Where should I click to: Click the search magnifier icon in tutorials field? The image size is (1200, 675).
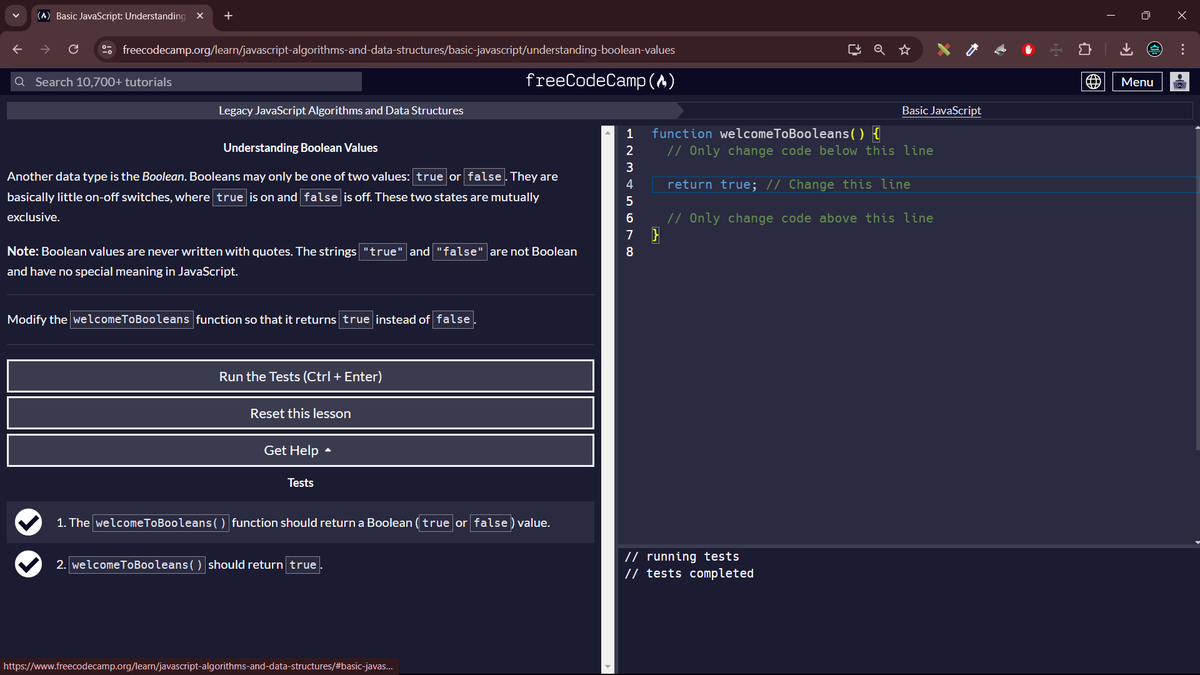[x=20, y=82]
